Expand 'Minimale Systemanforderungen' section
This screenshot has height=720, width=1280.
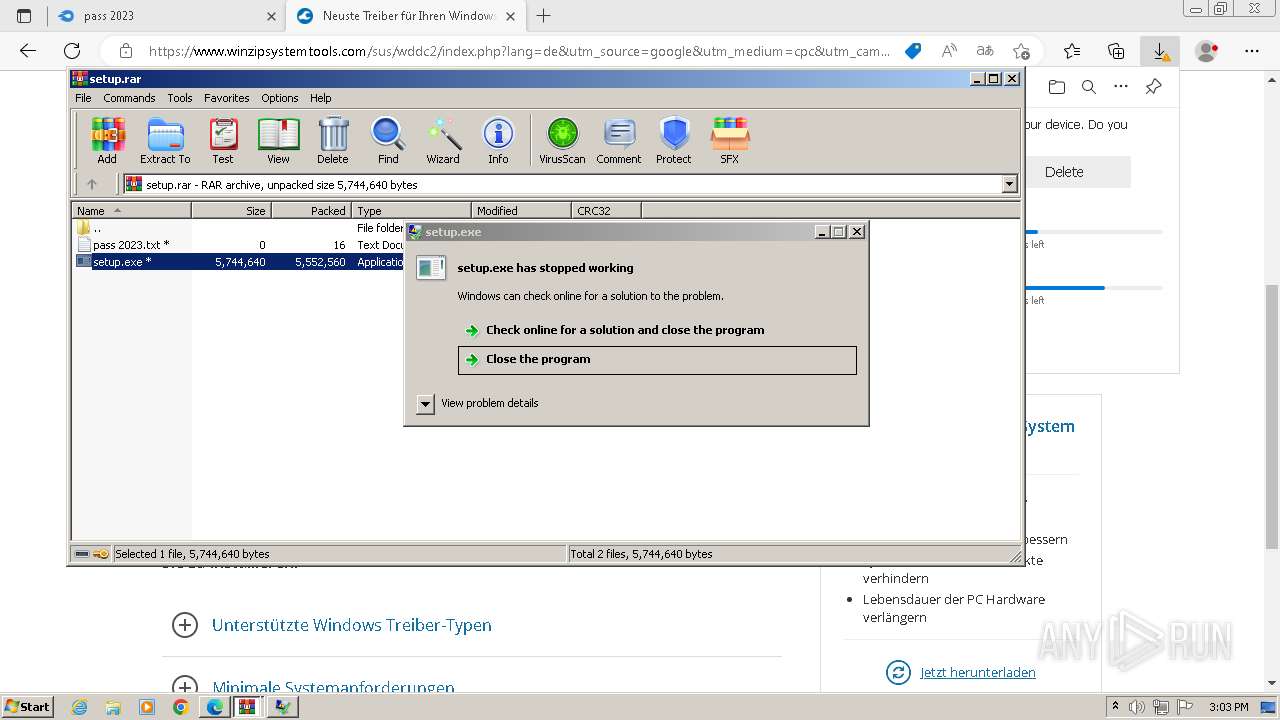click(313, 687)
